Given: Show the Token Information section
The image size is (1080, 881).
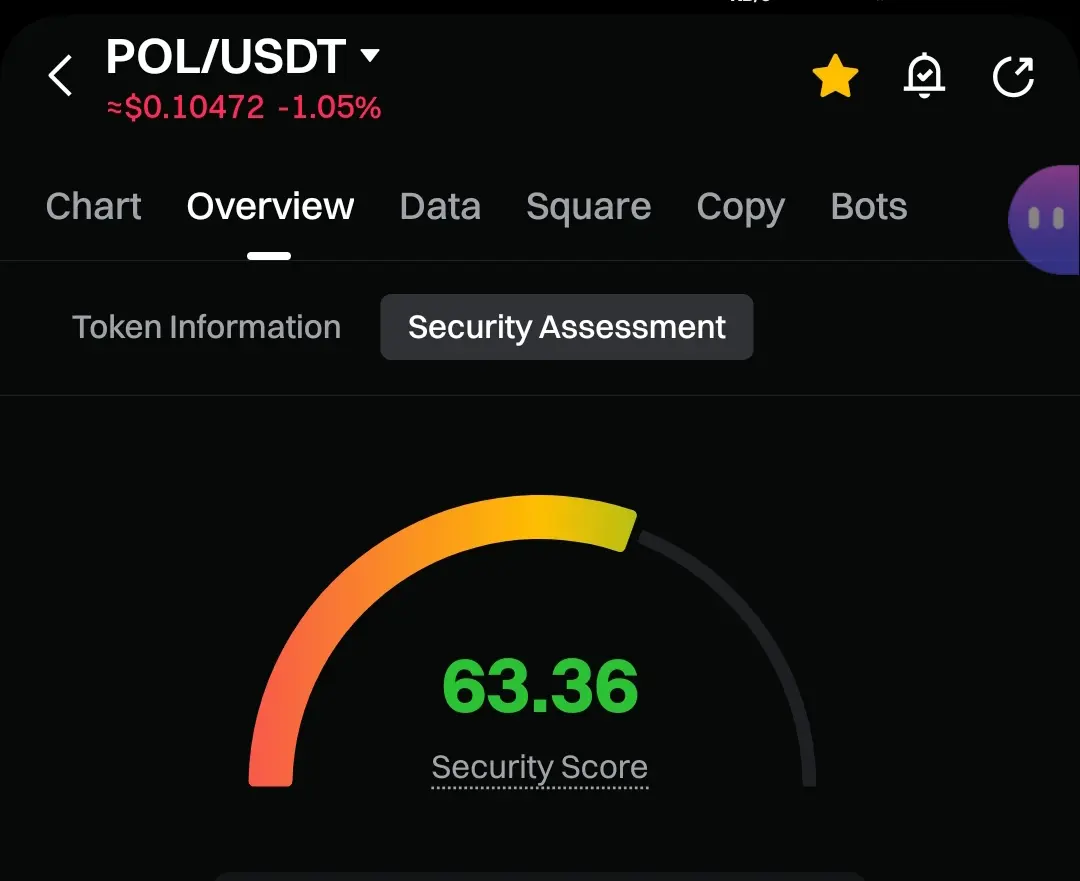Looking at the screenshot, I should [x=207, y=327].
